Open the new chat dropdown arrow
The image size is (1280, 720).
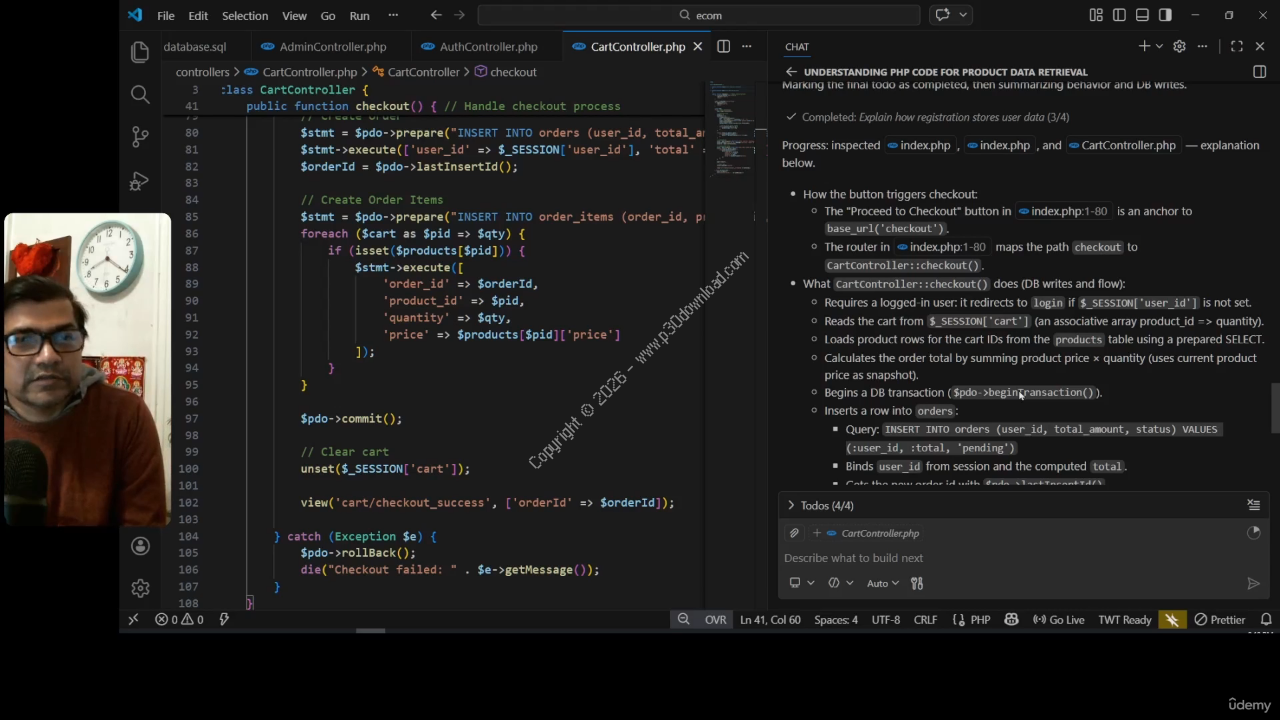[1159, 46]
